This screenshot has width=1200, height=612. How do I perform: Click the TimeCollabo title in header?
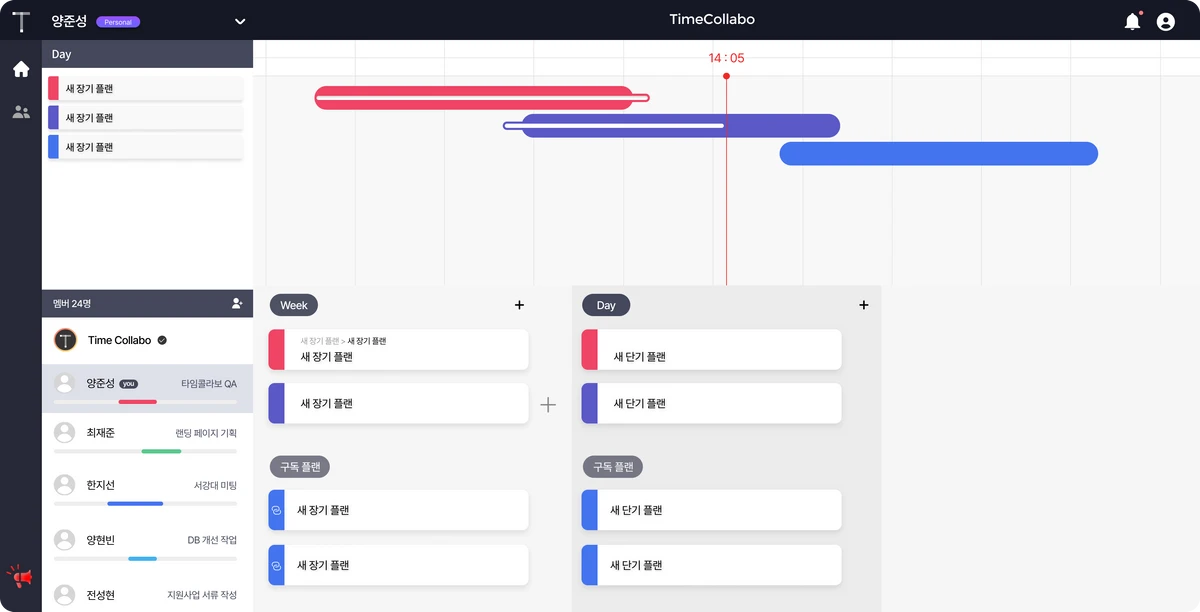click(712, 20)
